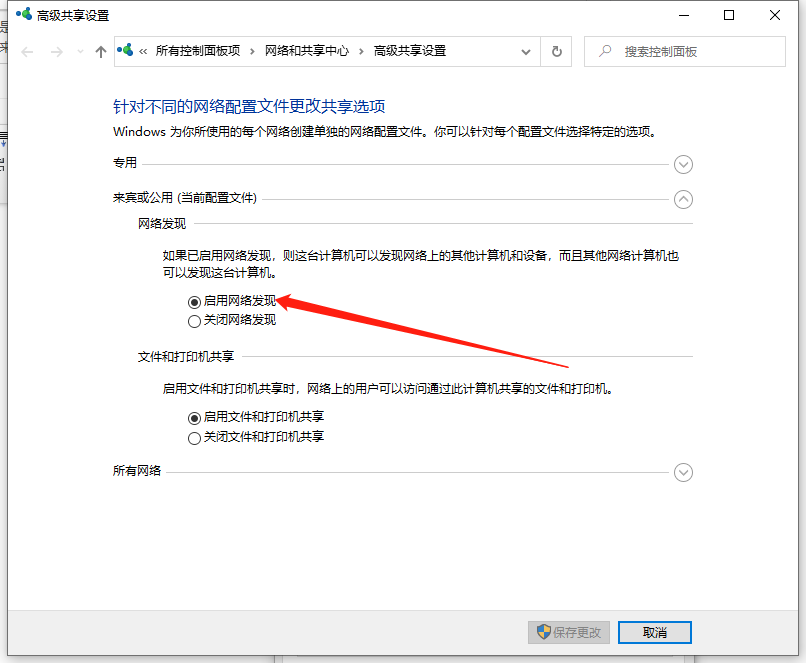Viewport: 806px width, 663px height.
Task: Open the recent locations dropdown arrow
Action: point(80,52)
